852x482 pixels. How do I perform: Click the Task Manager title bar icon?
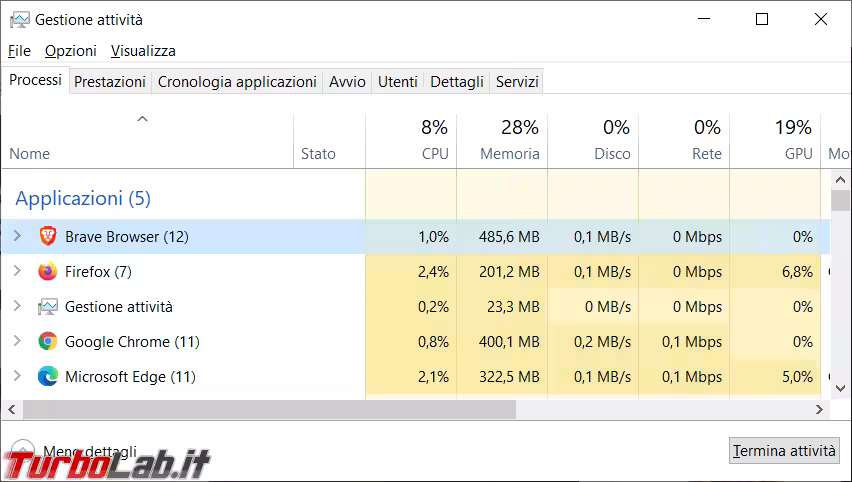(18, 19)
